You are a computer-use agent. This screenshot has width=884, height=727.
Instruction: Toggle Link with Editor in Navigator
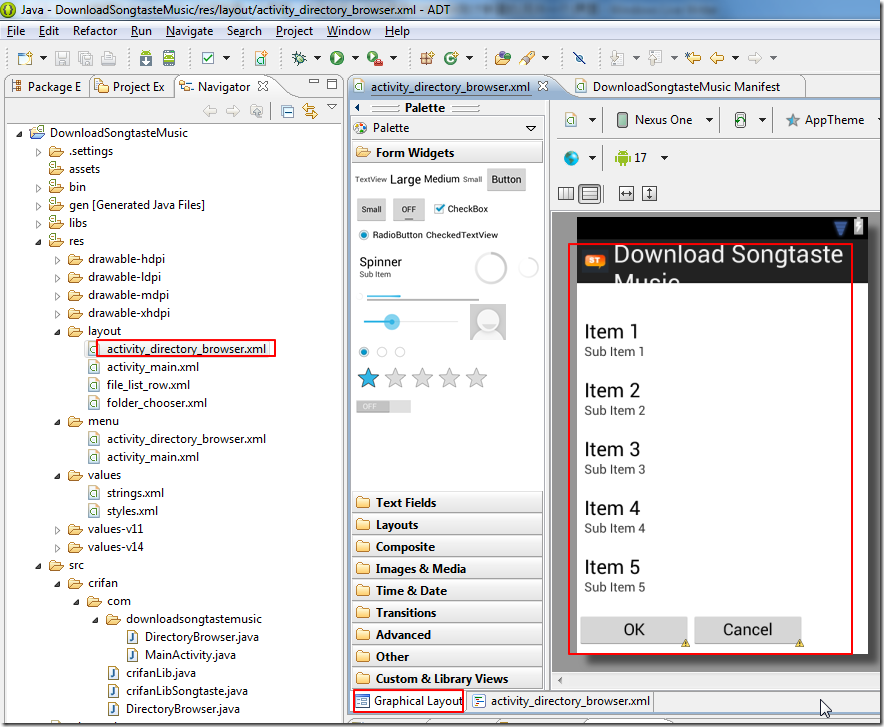click(x=309, y=111)
